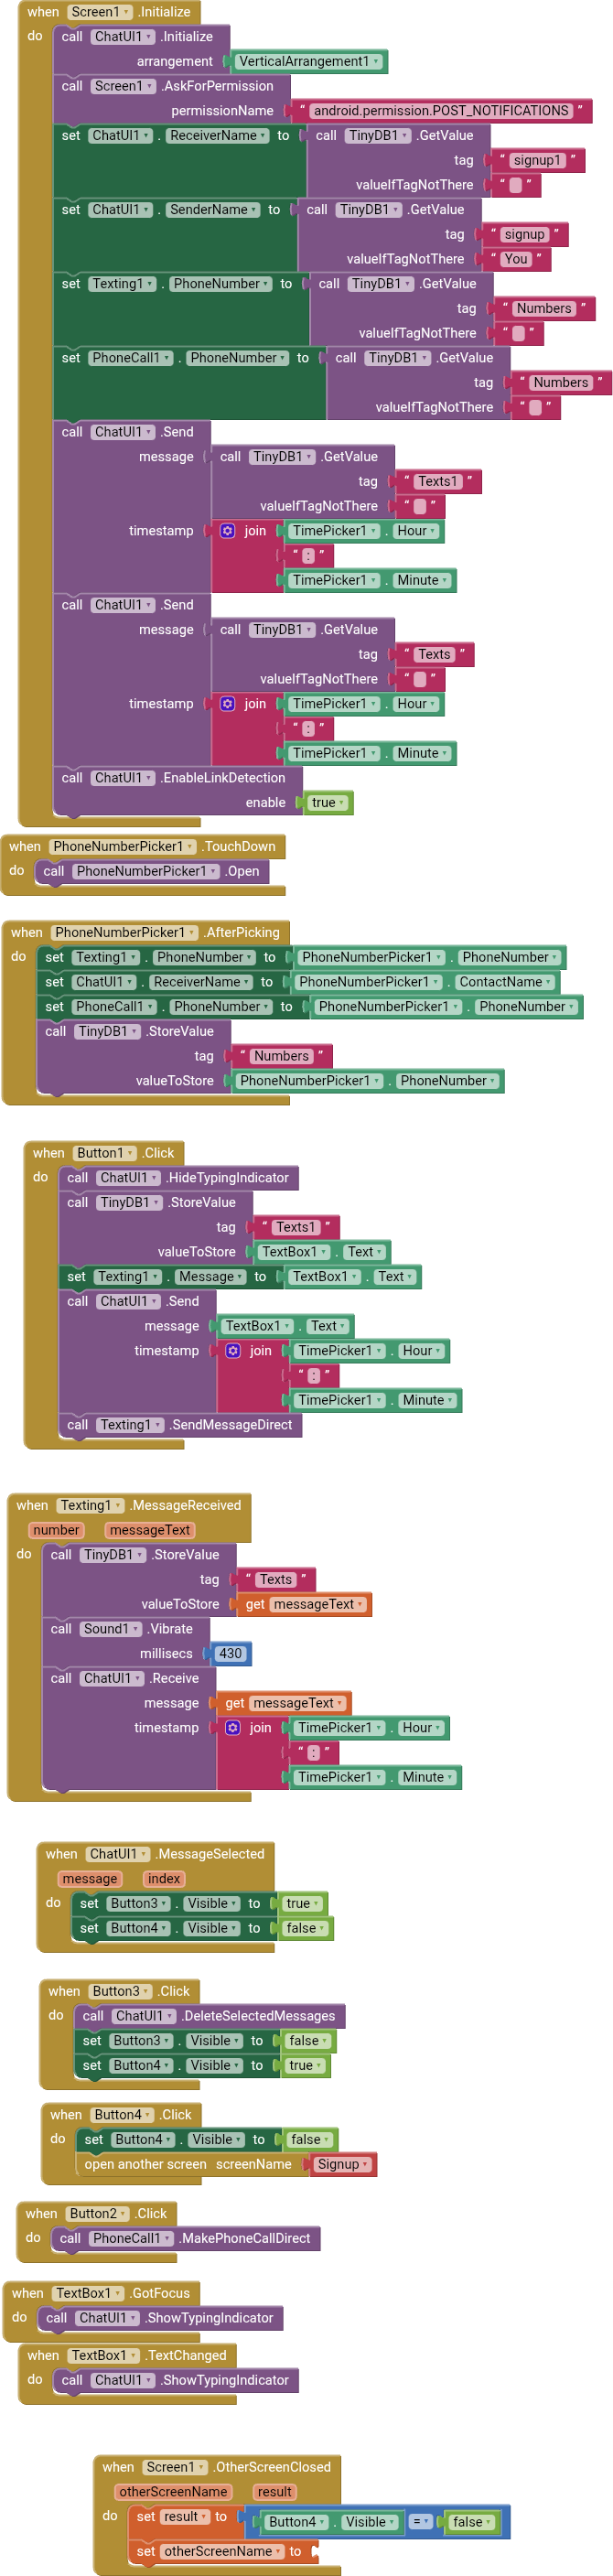This screenshot has height=2576, width=613.
Task: Open result variable dropdown in set block
Action: [x=185, y=2517]
